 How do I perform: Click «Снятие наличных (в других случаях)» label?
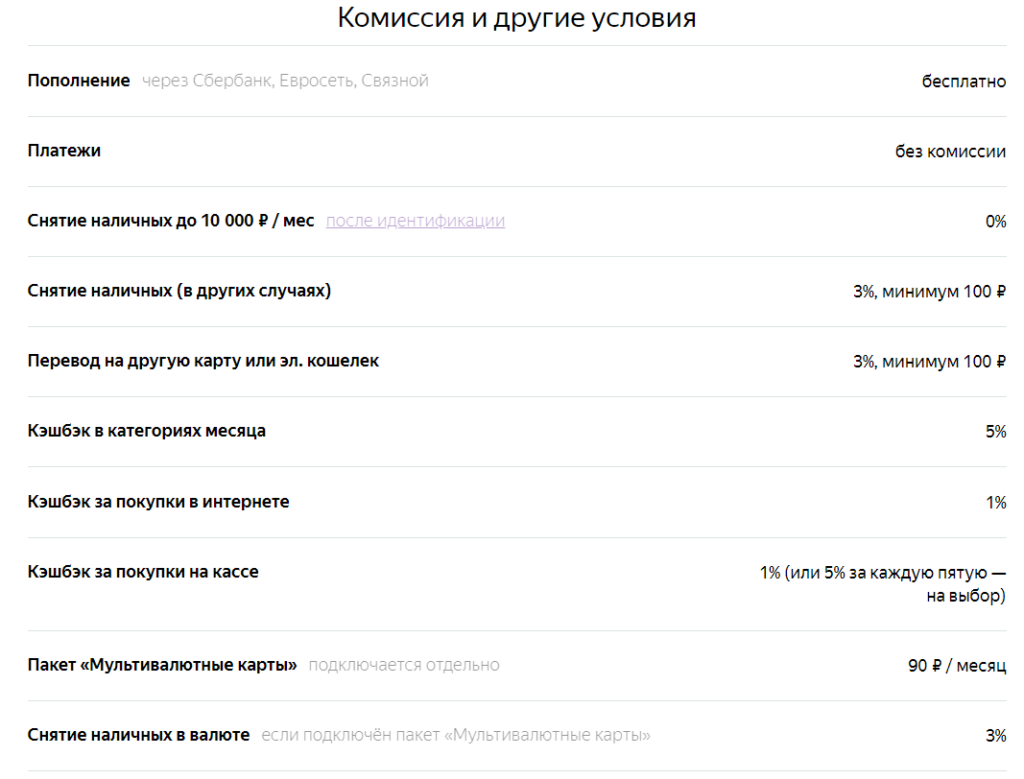point(179,291)
